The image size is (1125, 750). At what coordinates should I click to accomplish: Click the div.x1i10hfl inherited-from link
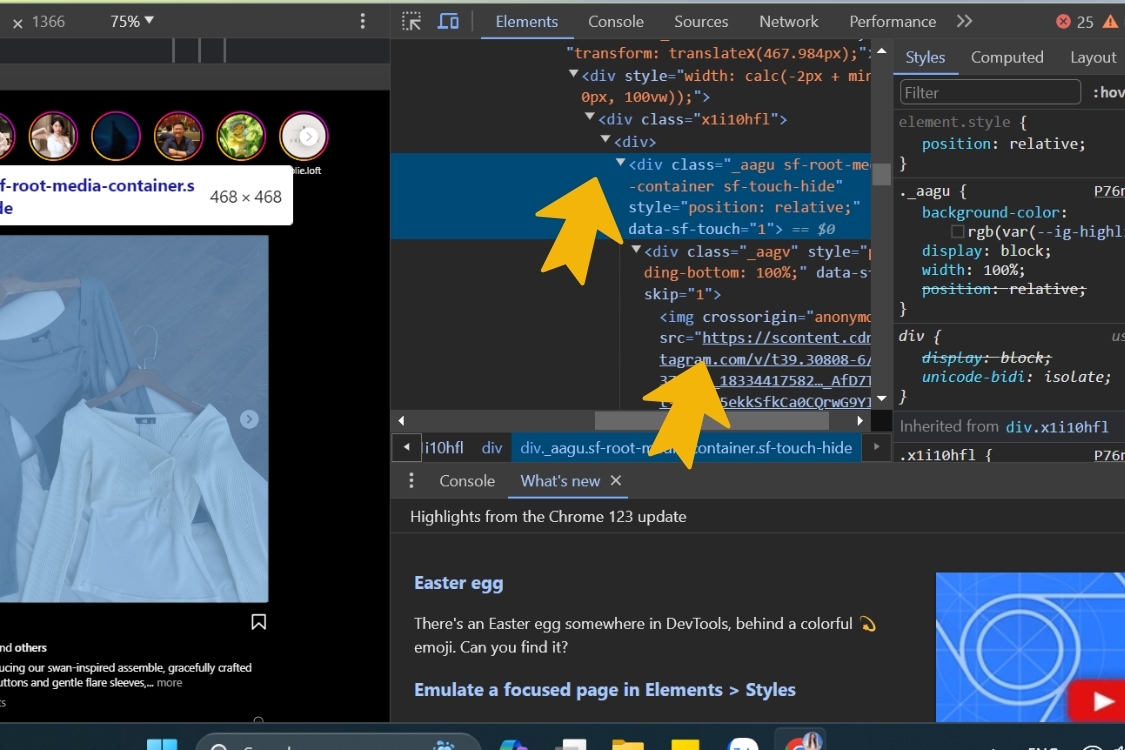pyautogui.click(x=1057, y=427)
